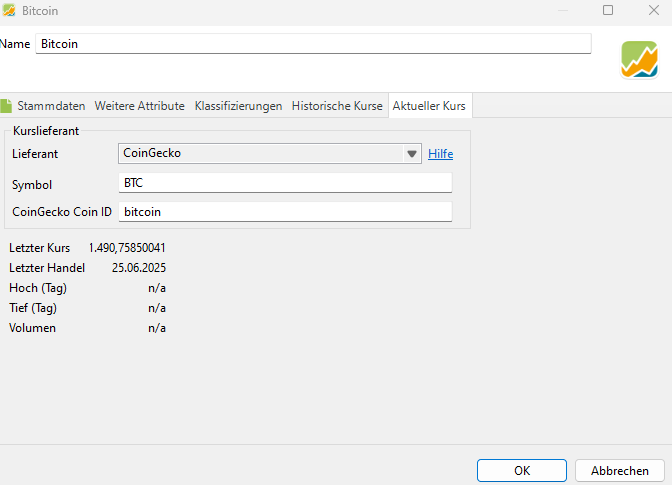The width and height of the screenshot is (672, 485).
Task: Click the Portfolio Performance icon in title bar
Action: [x=8, y=10]
